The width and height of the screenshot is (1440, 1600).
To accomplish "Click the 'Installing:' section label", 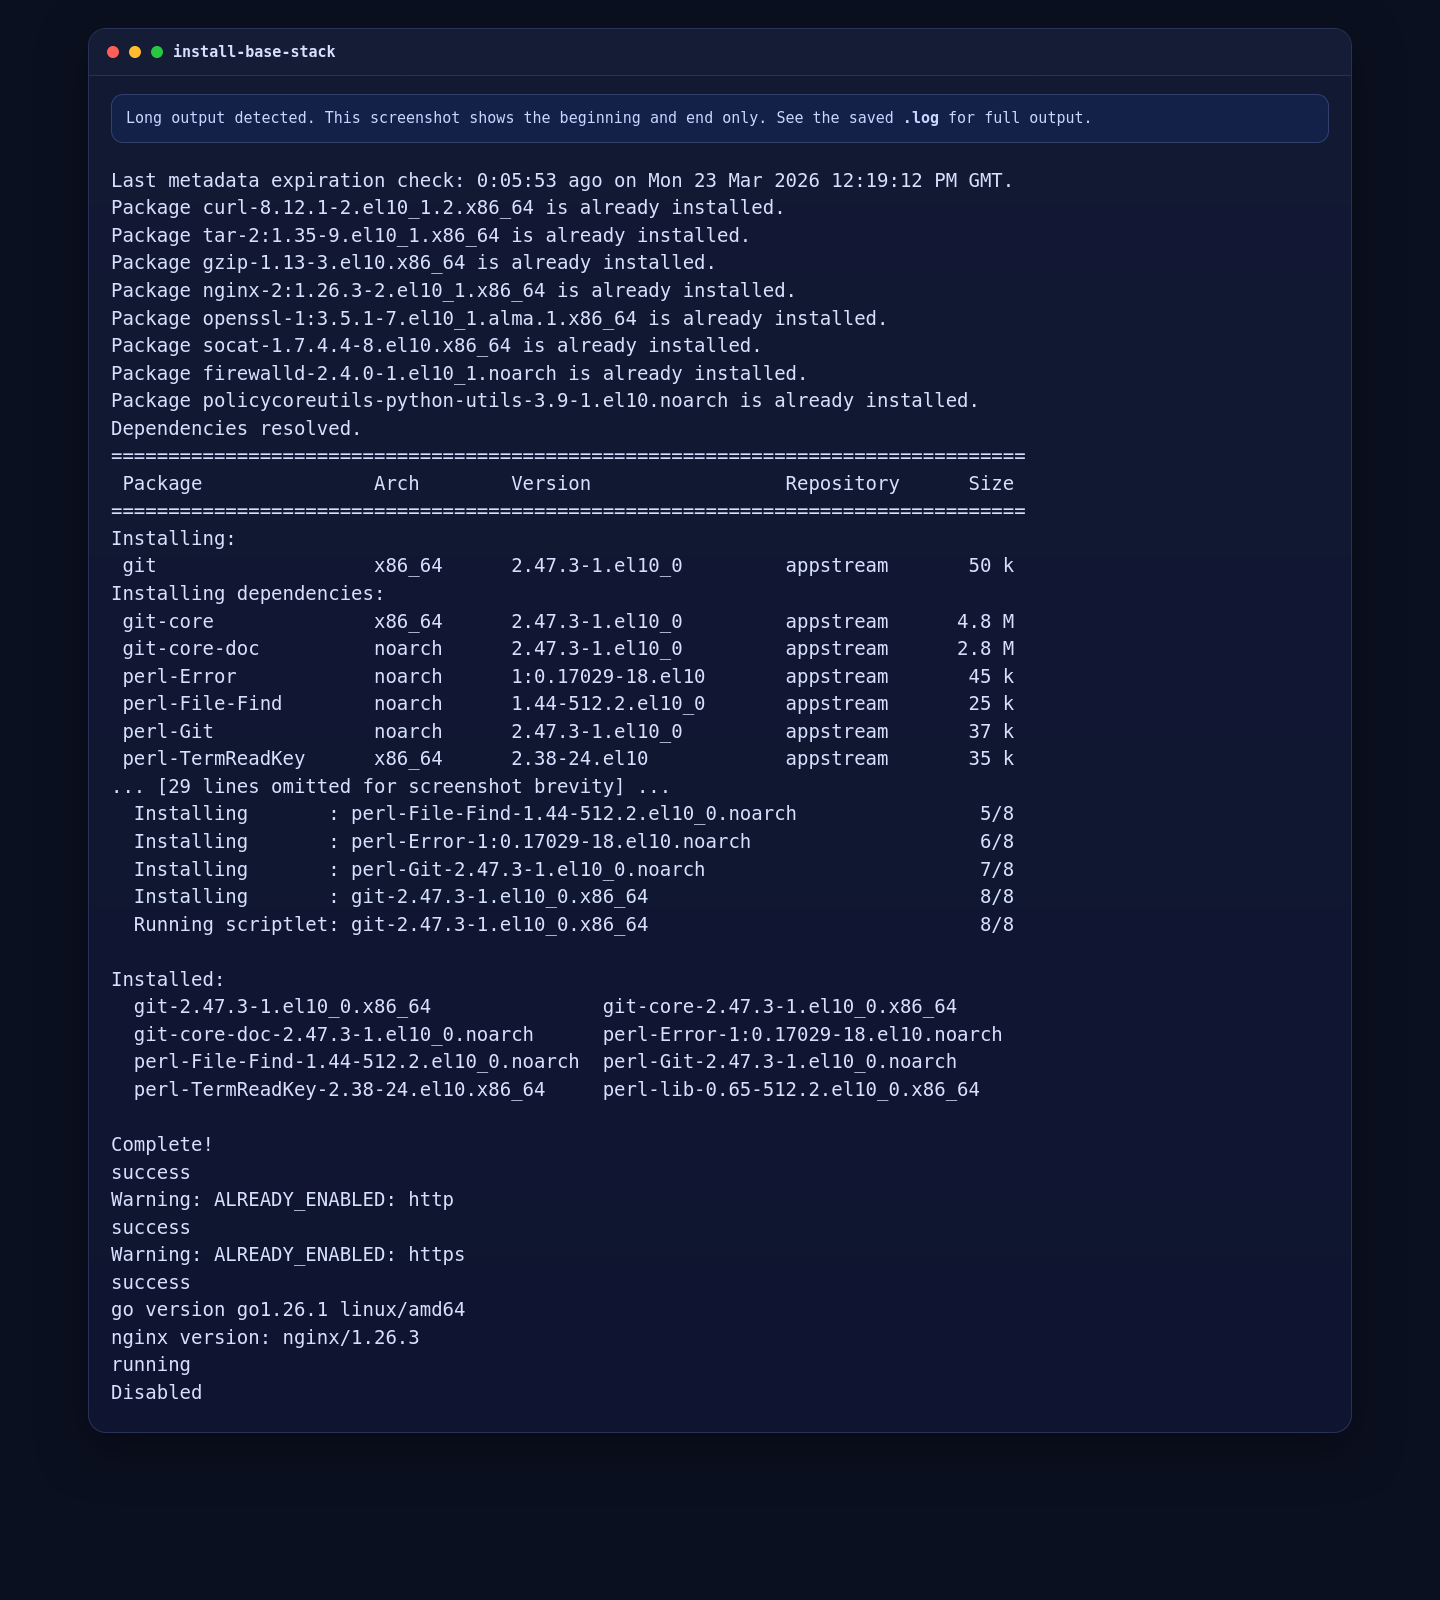I will [x=174, y=539].
